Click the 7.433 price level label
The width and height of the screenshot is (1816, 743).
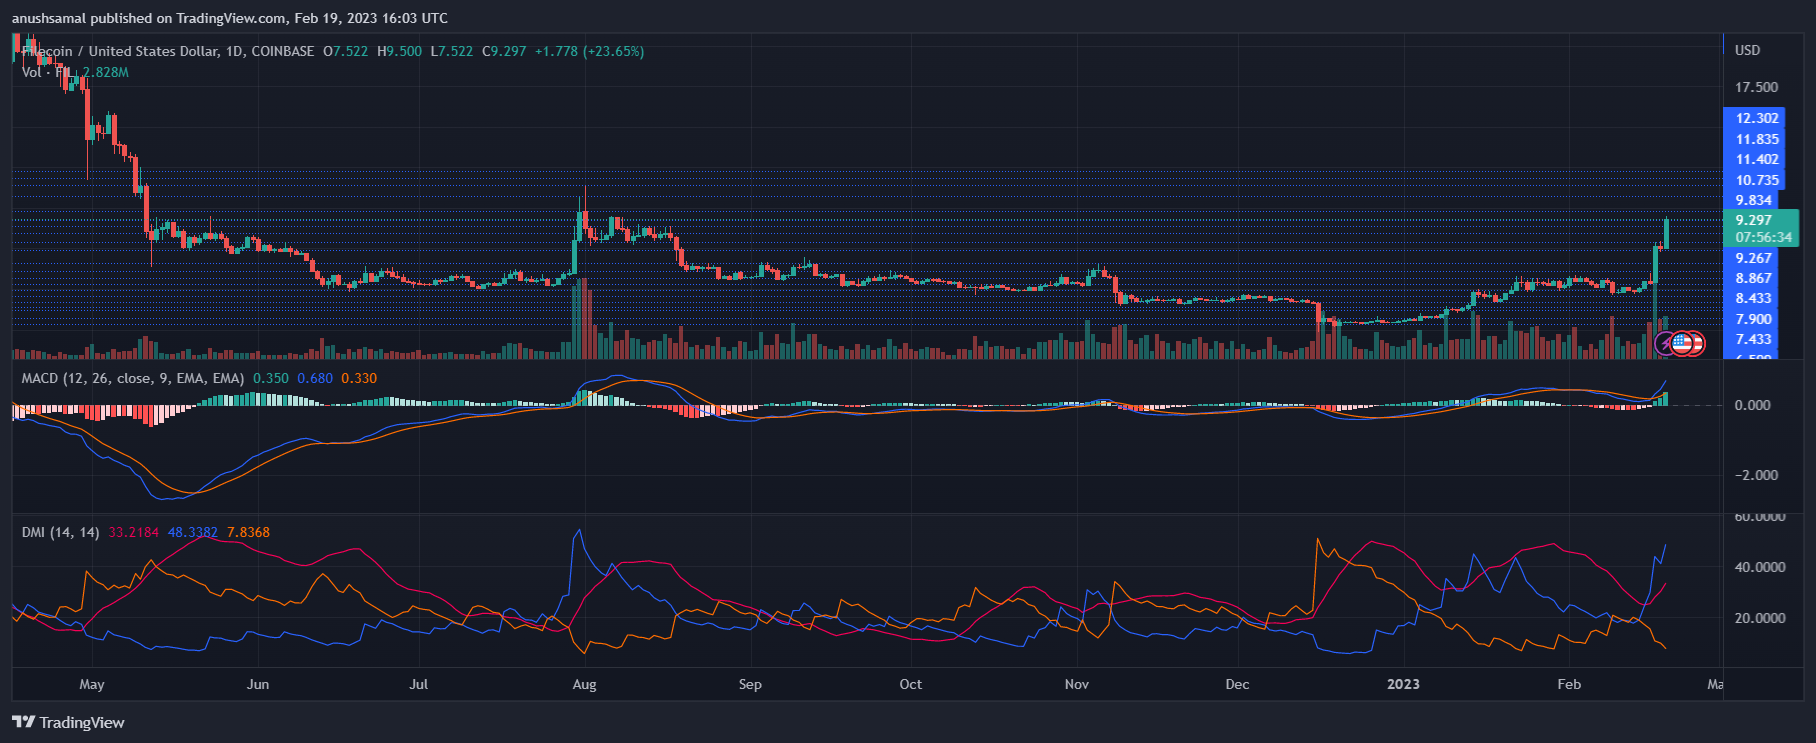(1753, 339)
